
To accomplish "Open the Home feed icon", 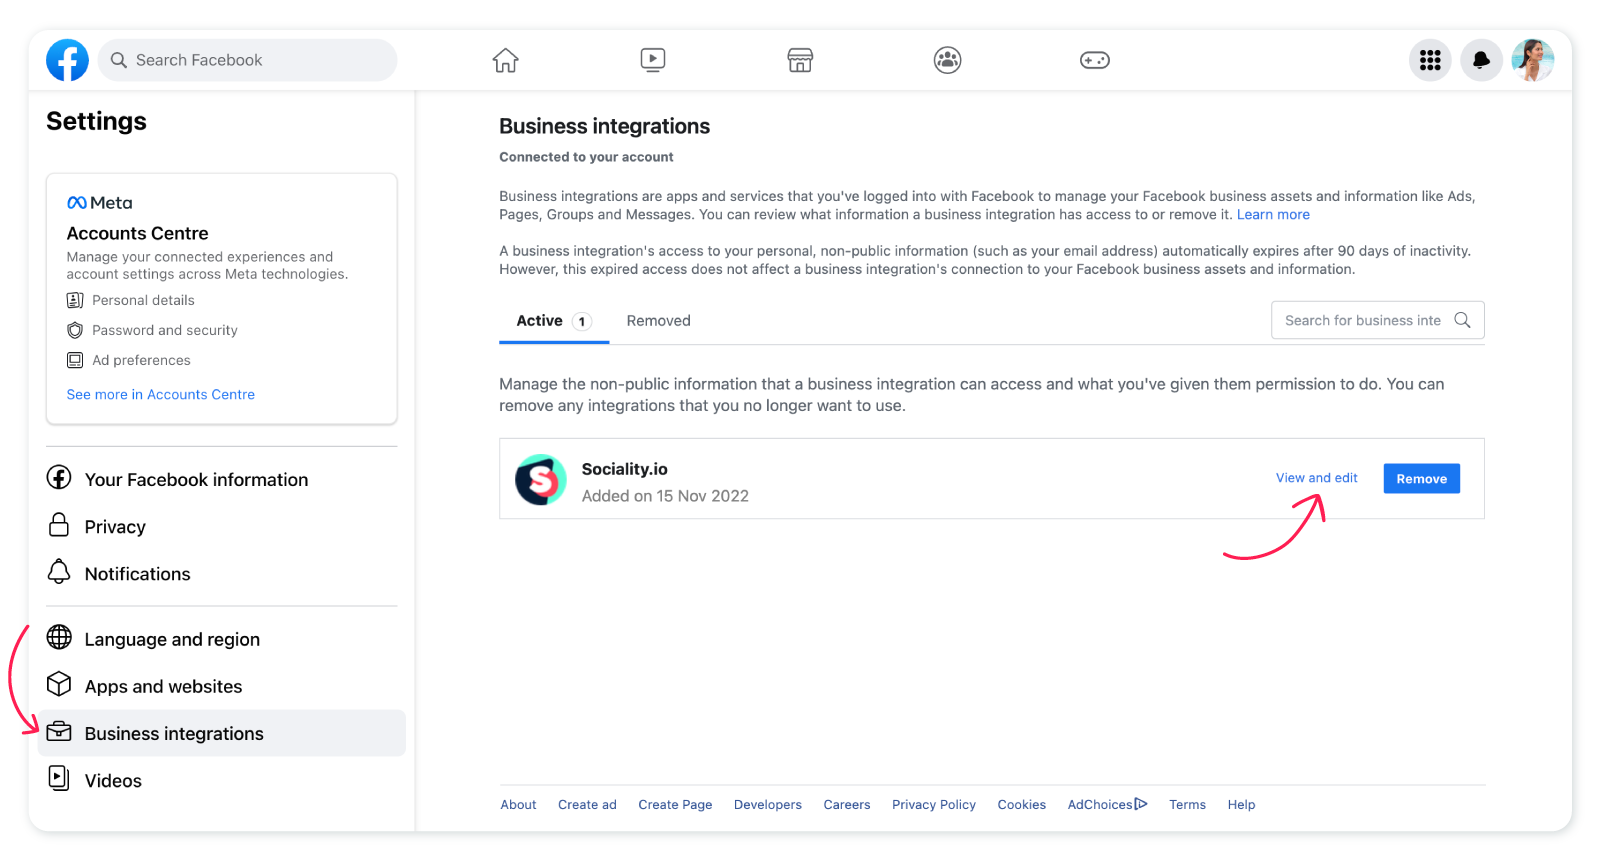I will (x=506, y=60).
